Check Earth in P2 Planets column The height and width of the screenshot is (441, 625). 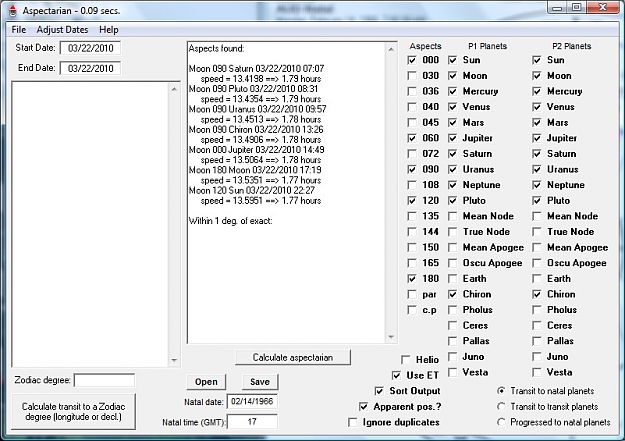click(x=537, y=279)
